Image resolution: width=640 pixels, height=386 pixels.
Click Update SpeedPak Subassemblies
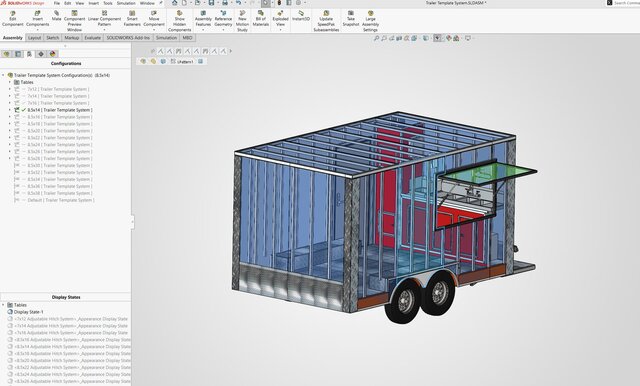(326, 21)
